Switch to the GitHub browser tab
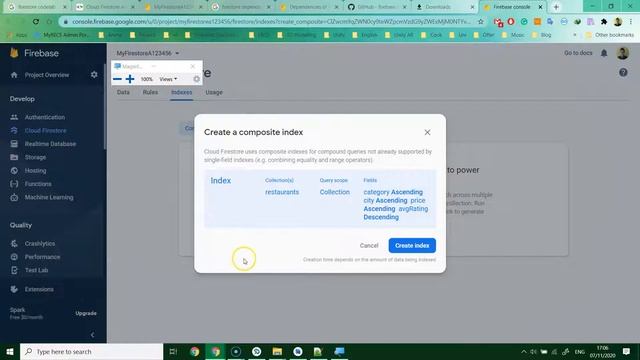 tap(376, 7)
